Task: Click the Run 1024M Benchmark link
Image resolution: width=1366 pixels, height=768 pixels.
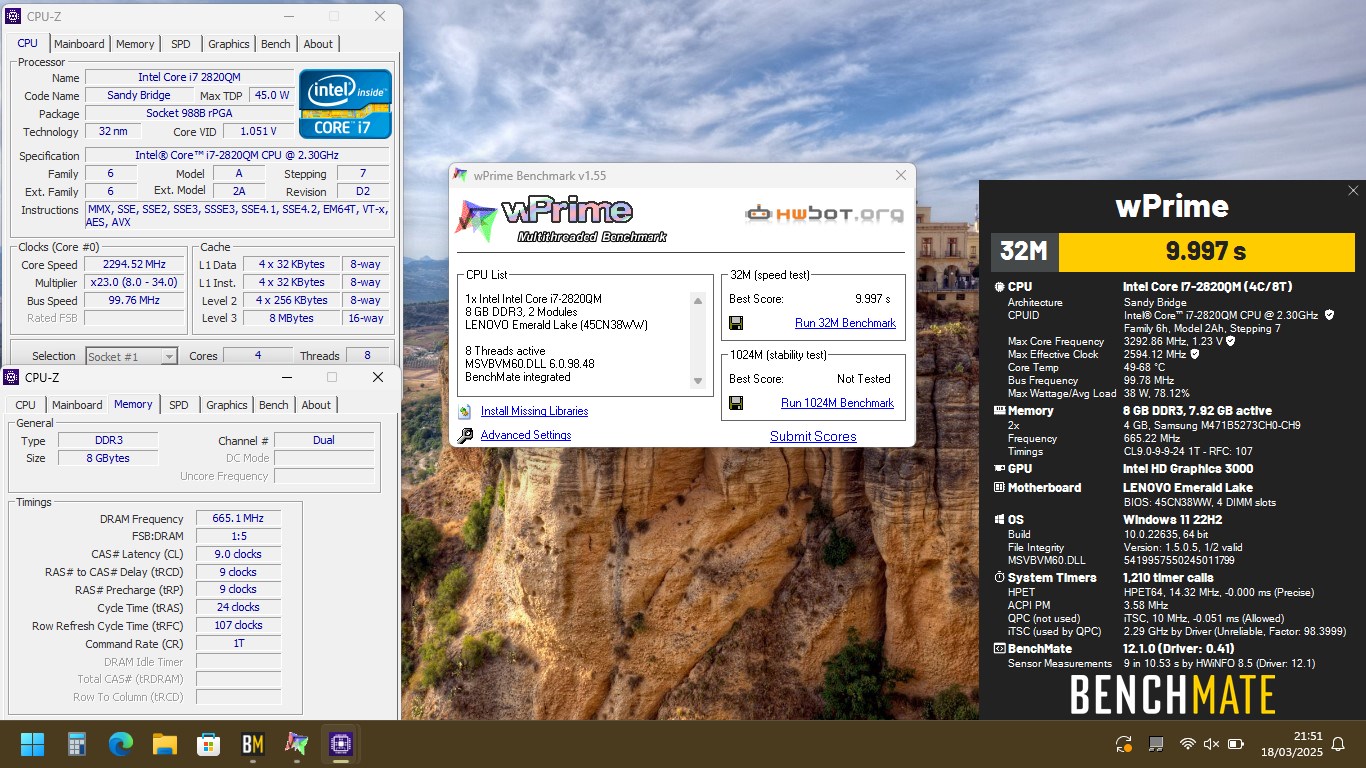Action: click(x=837, y=403)
